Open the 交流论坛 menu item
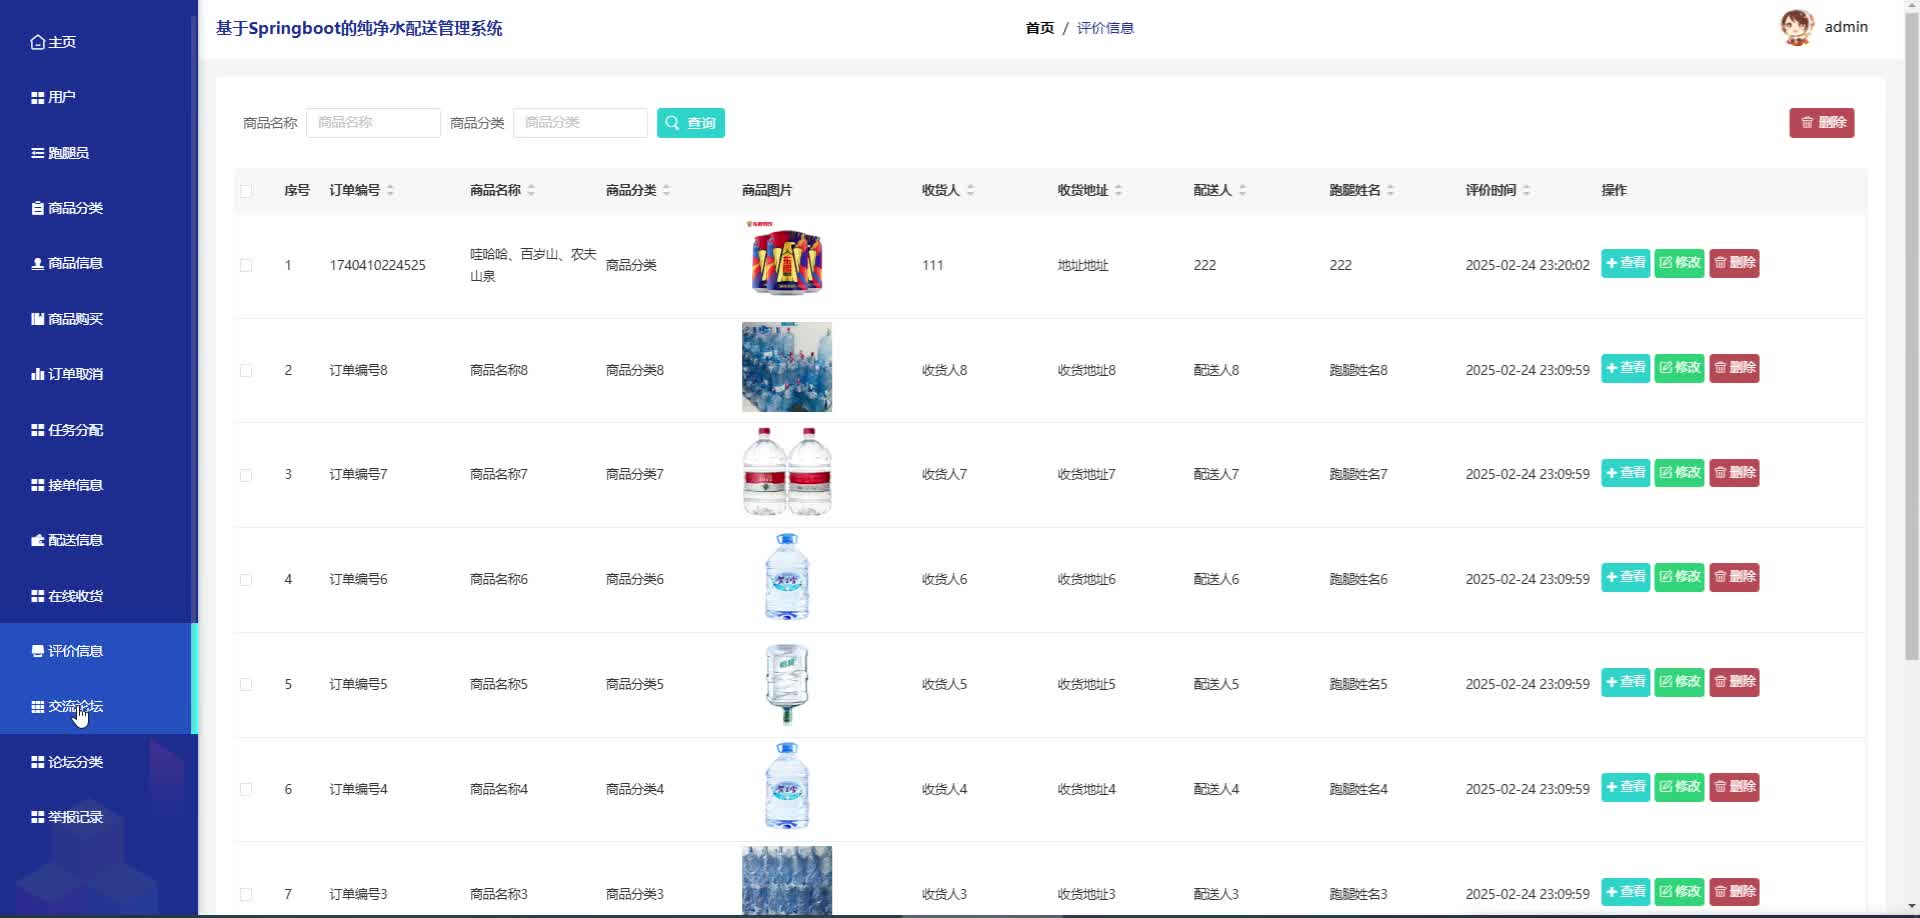Image resolution: width=1920 pixels, height=918 pixels. coord(75,706)
